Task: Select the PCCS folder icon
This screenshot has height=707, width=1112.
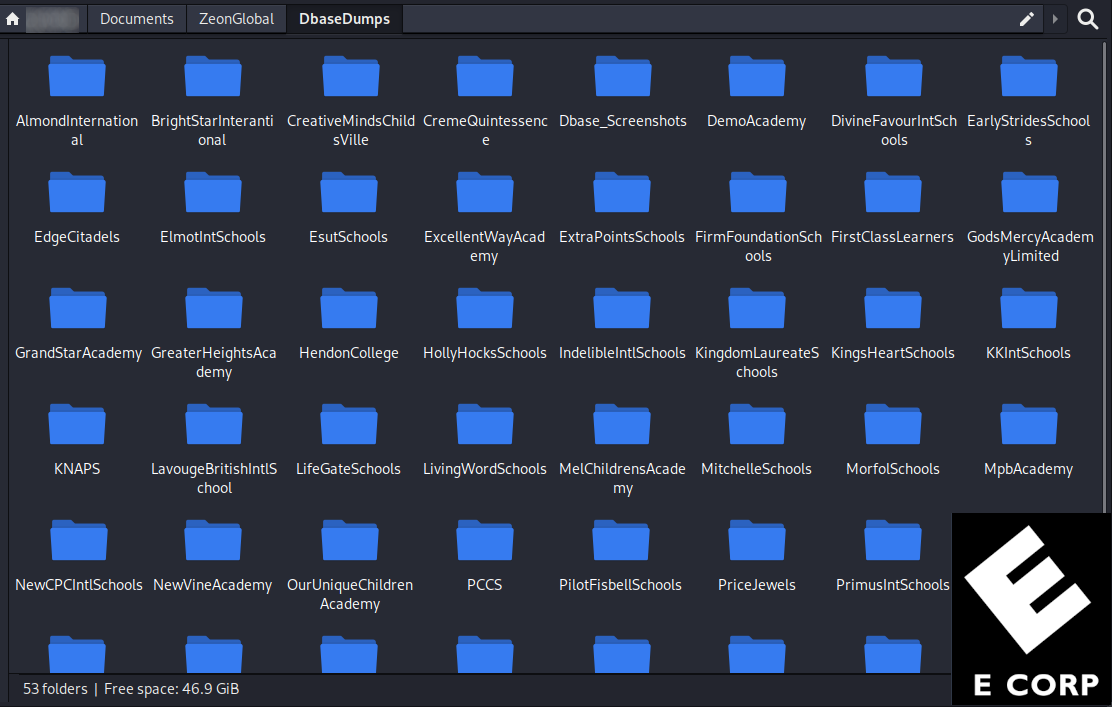Action: [x=484, y=542]
